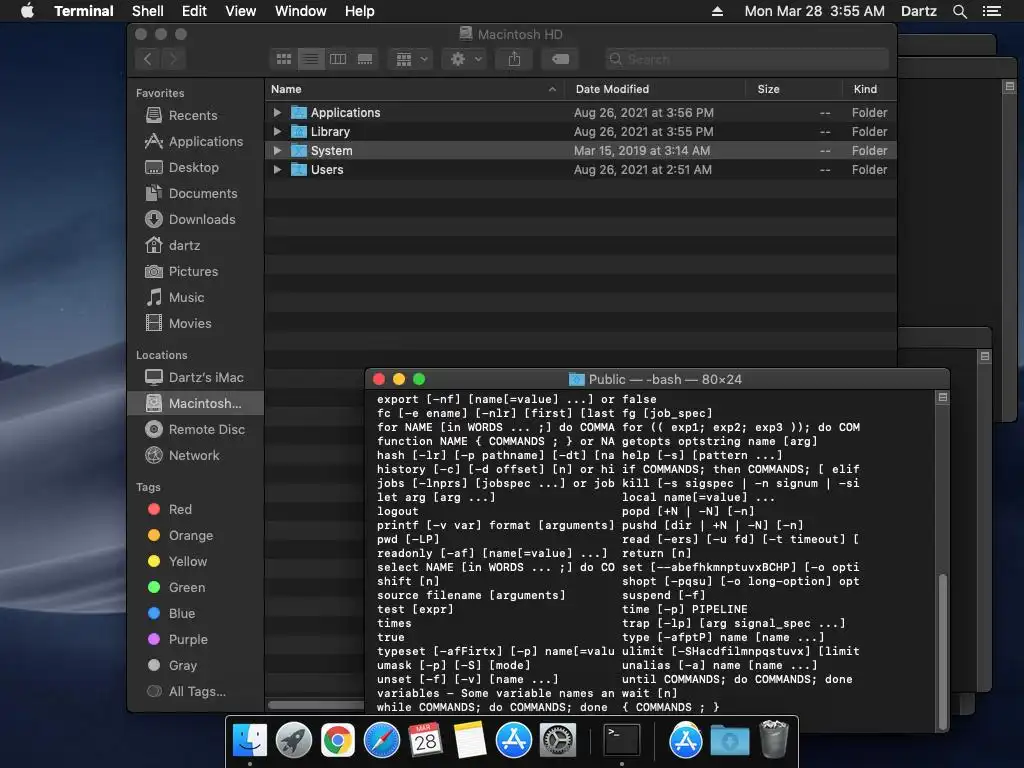Open Trash in the Dock
This screenshot has height=768, width=1024.
point(774,739)
